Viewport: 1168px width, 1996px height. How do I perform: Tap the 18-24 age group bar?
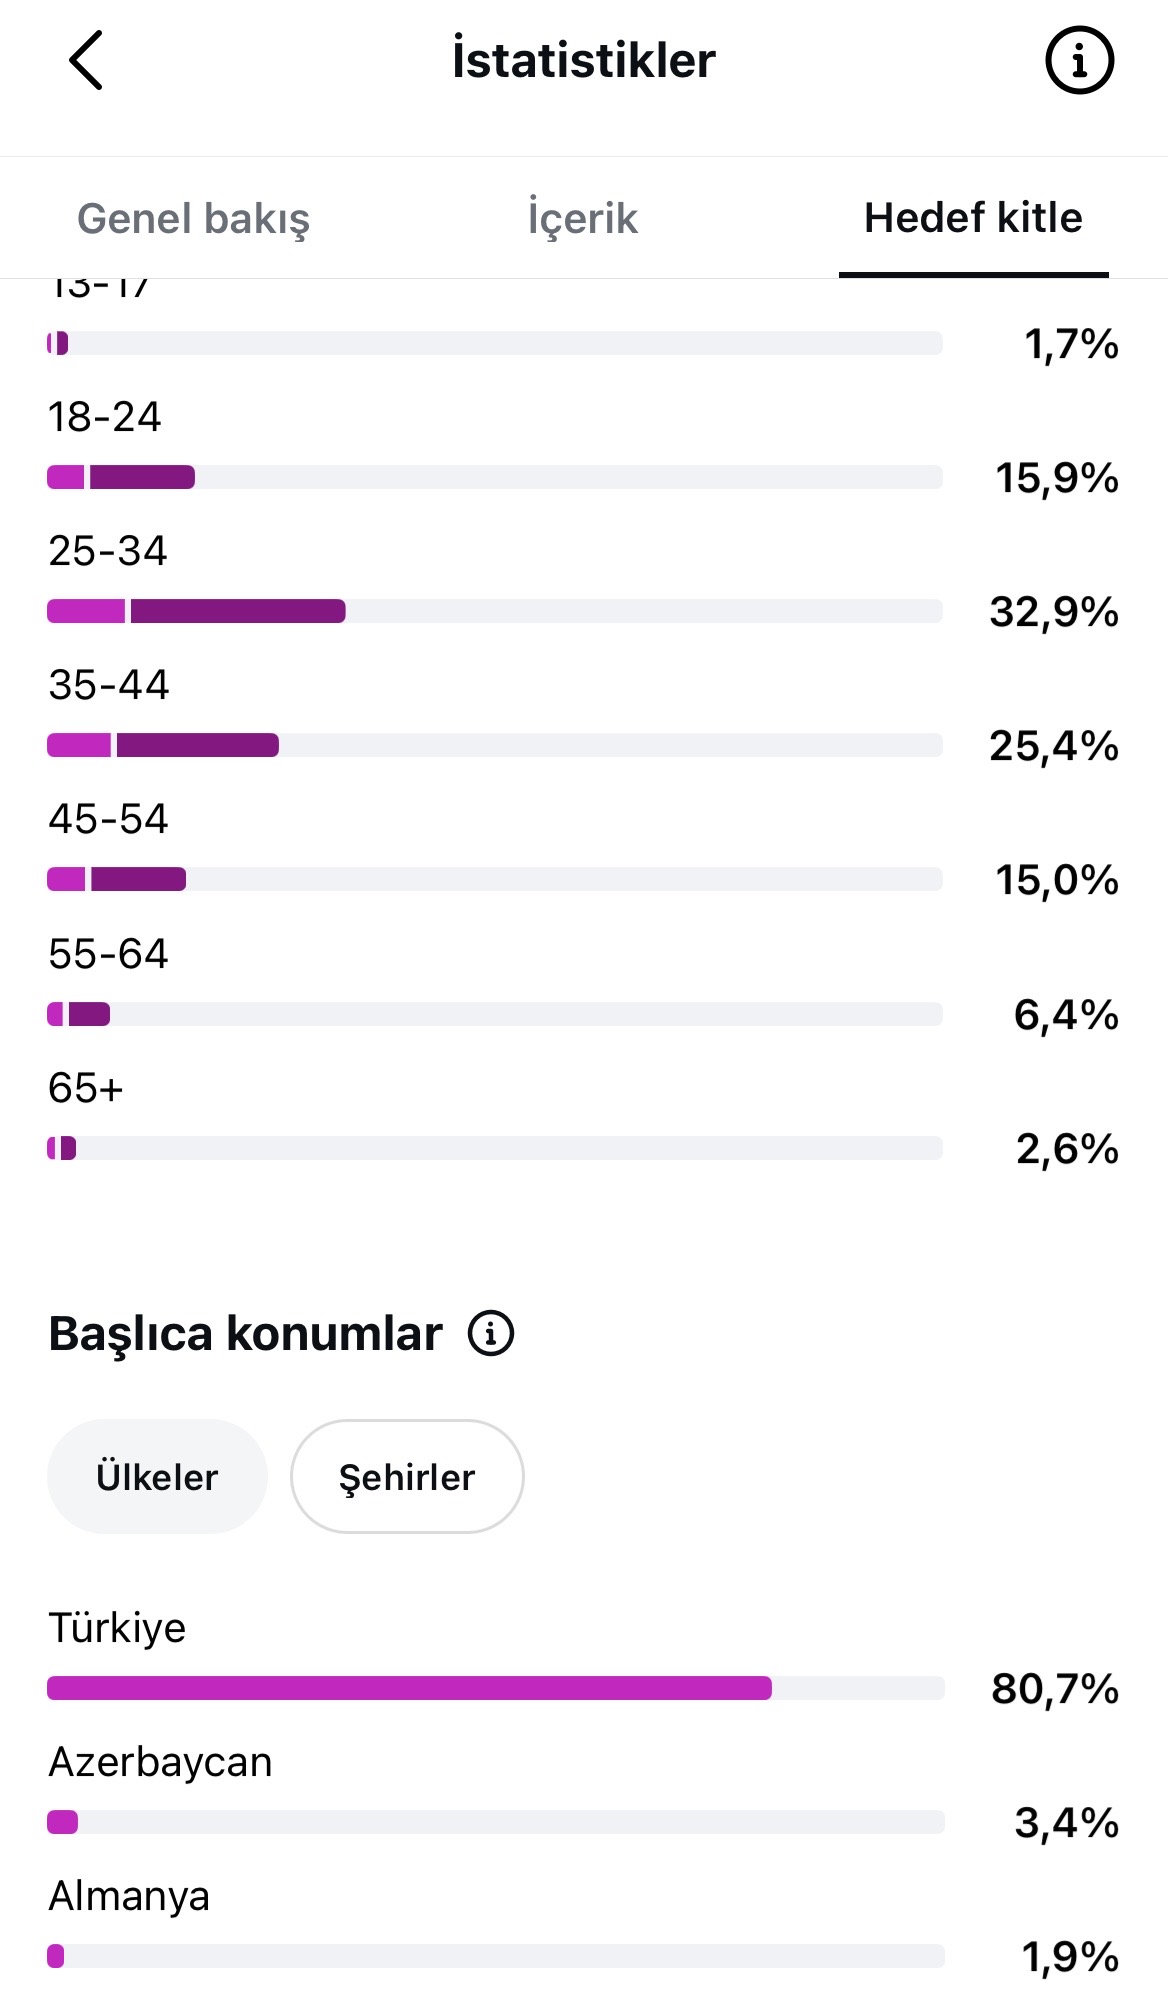pyautogui.click(x=495, y=477)
